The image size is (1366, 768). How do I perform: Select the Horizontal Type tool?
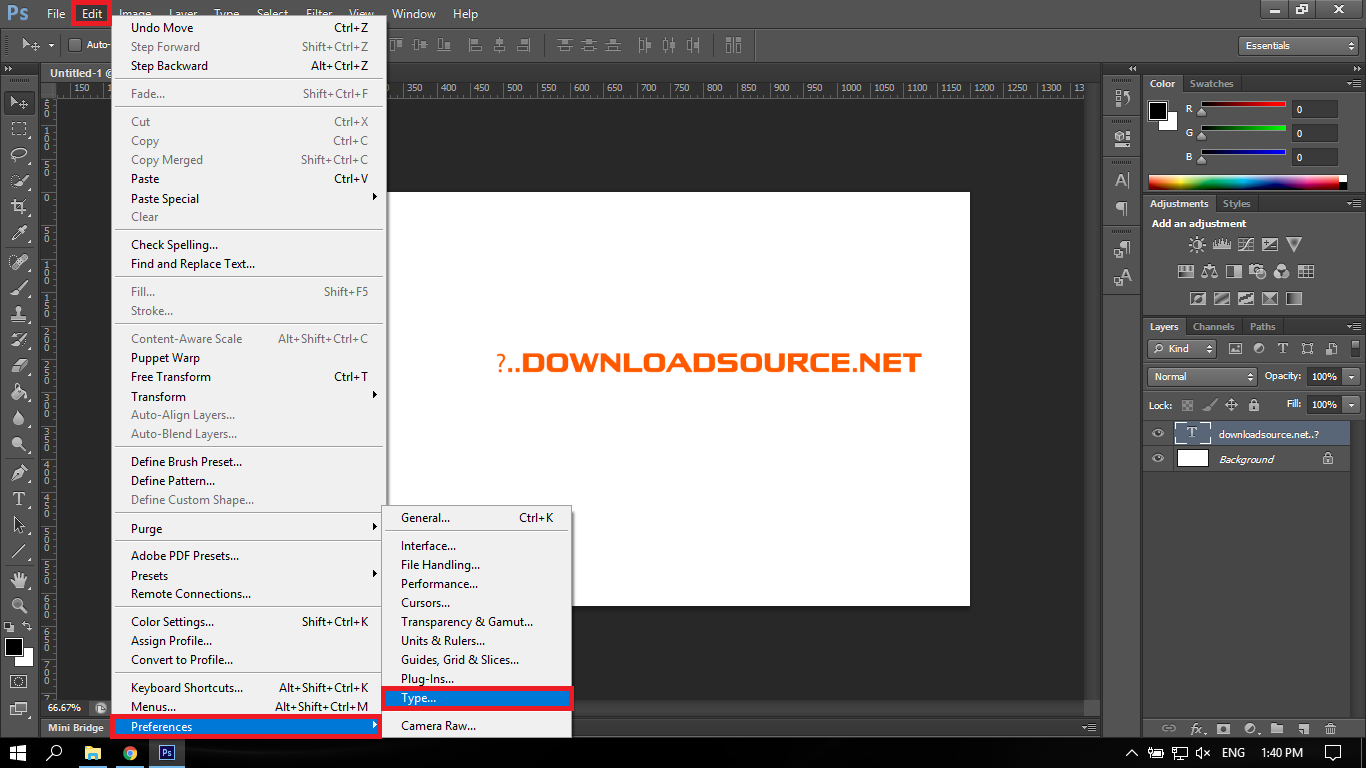[19, 498]
